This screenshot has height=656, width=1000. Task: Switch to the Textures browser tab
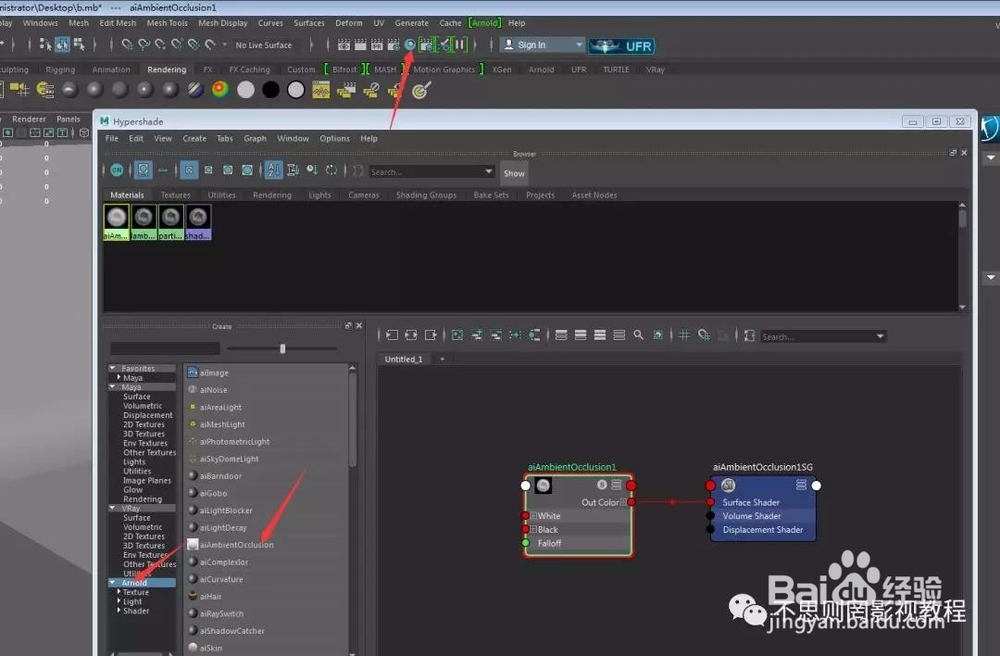175,195
